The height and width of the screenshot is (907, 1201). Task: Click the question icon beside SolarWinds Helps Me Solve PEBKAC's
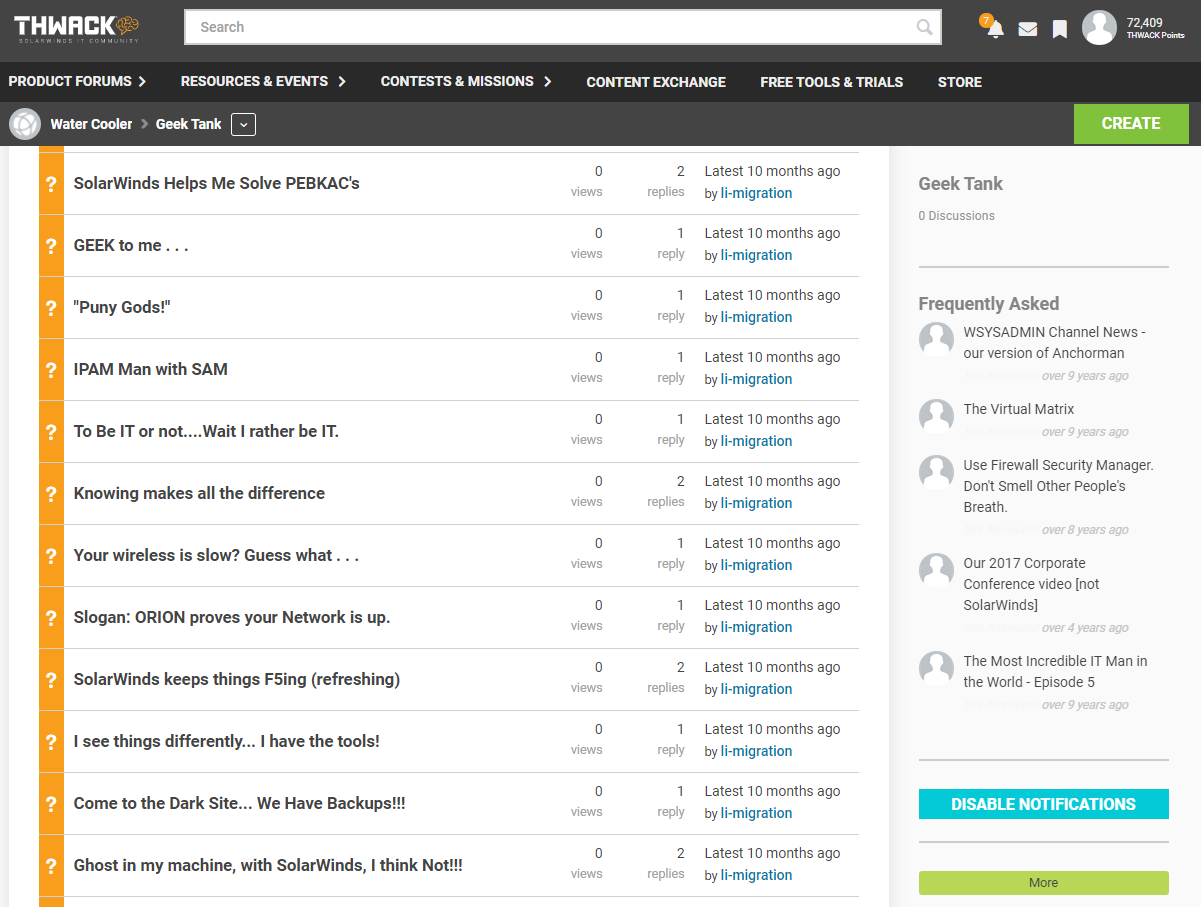point(51,184)
